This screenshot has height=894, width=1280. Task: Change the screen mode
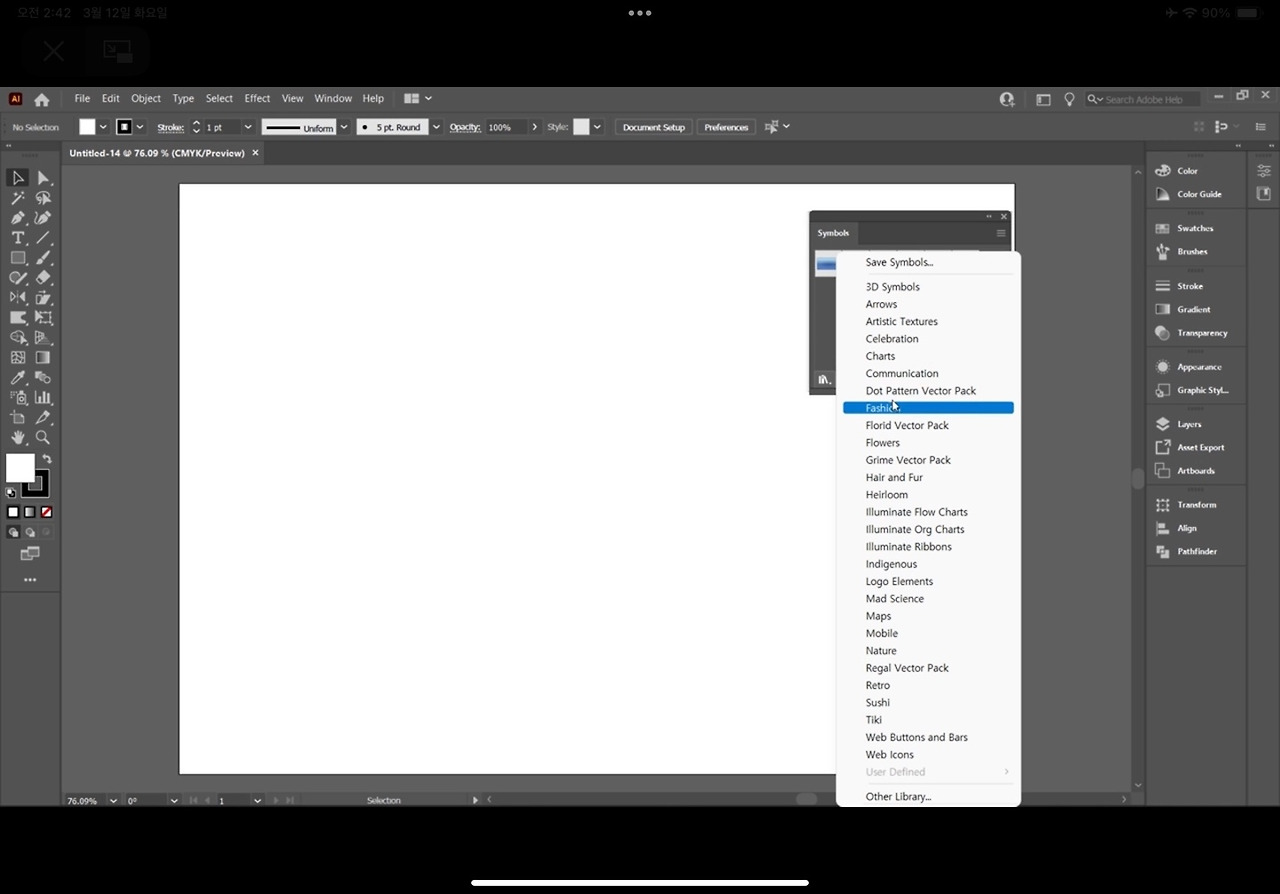[30, 554]
